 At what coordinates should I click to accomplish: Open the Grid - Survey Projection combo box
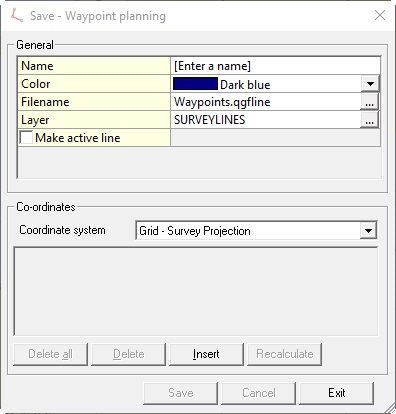click(256, 230)
